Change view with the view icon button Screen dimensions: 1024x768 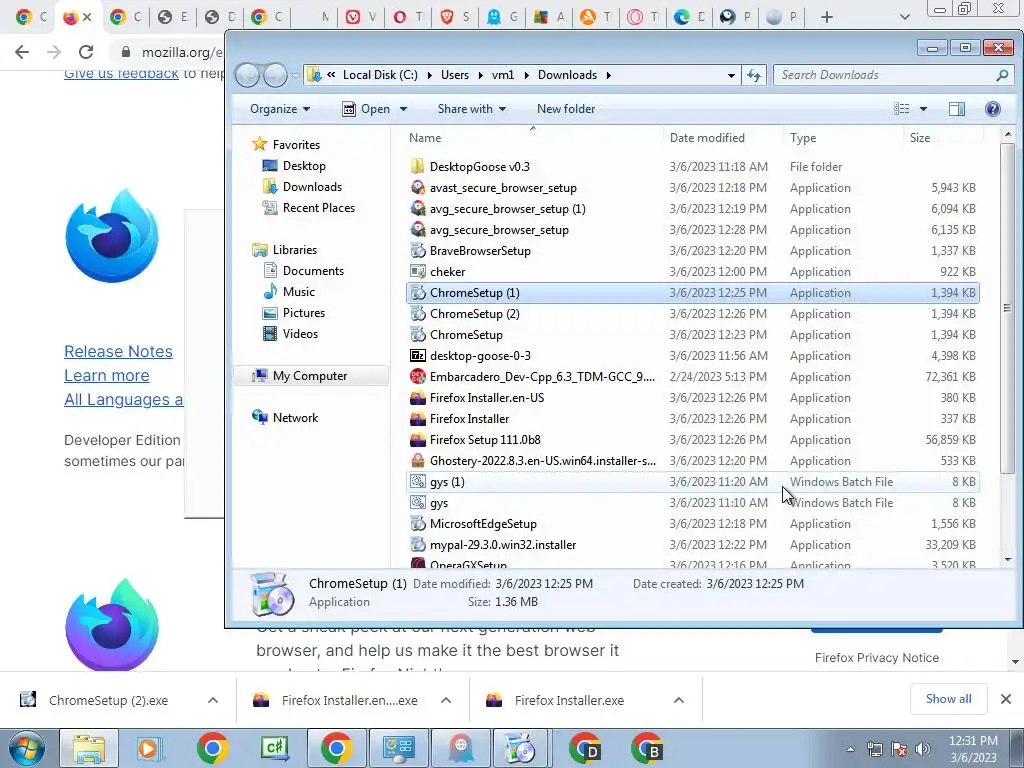901,109
